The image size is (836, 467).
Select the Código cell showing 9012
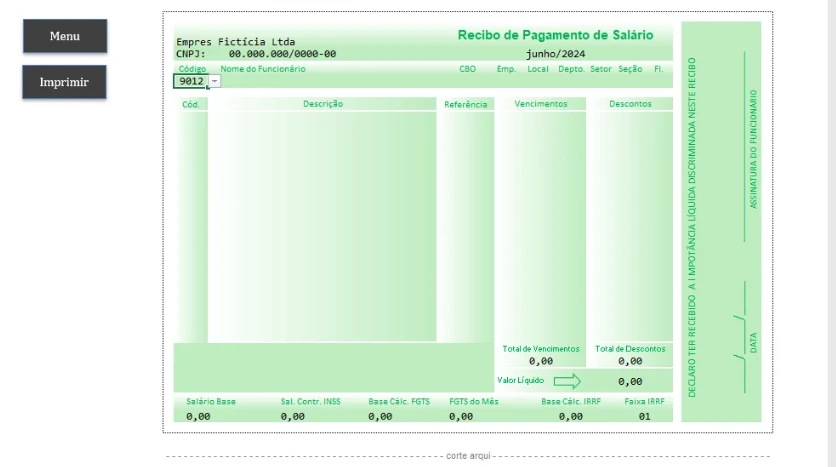190,81
